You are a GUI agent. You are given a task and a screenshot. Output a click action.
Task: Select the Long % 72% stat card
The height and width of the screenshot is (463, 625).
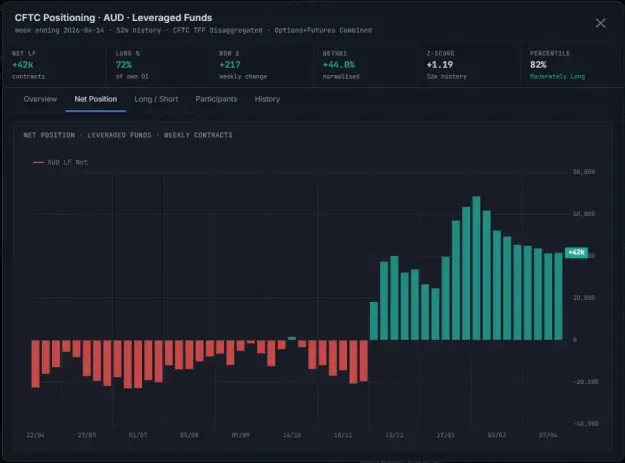tap(158, 65)
